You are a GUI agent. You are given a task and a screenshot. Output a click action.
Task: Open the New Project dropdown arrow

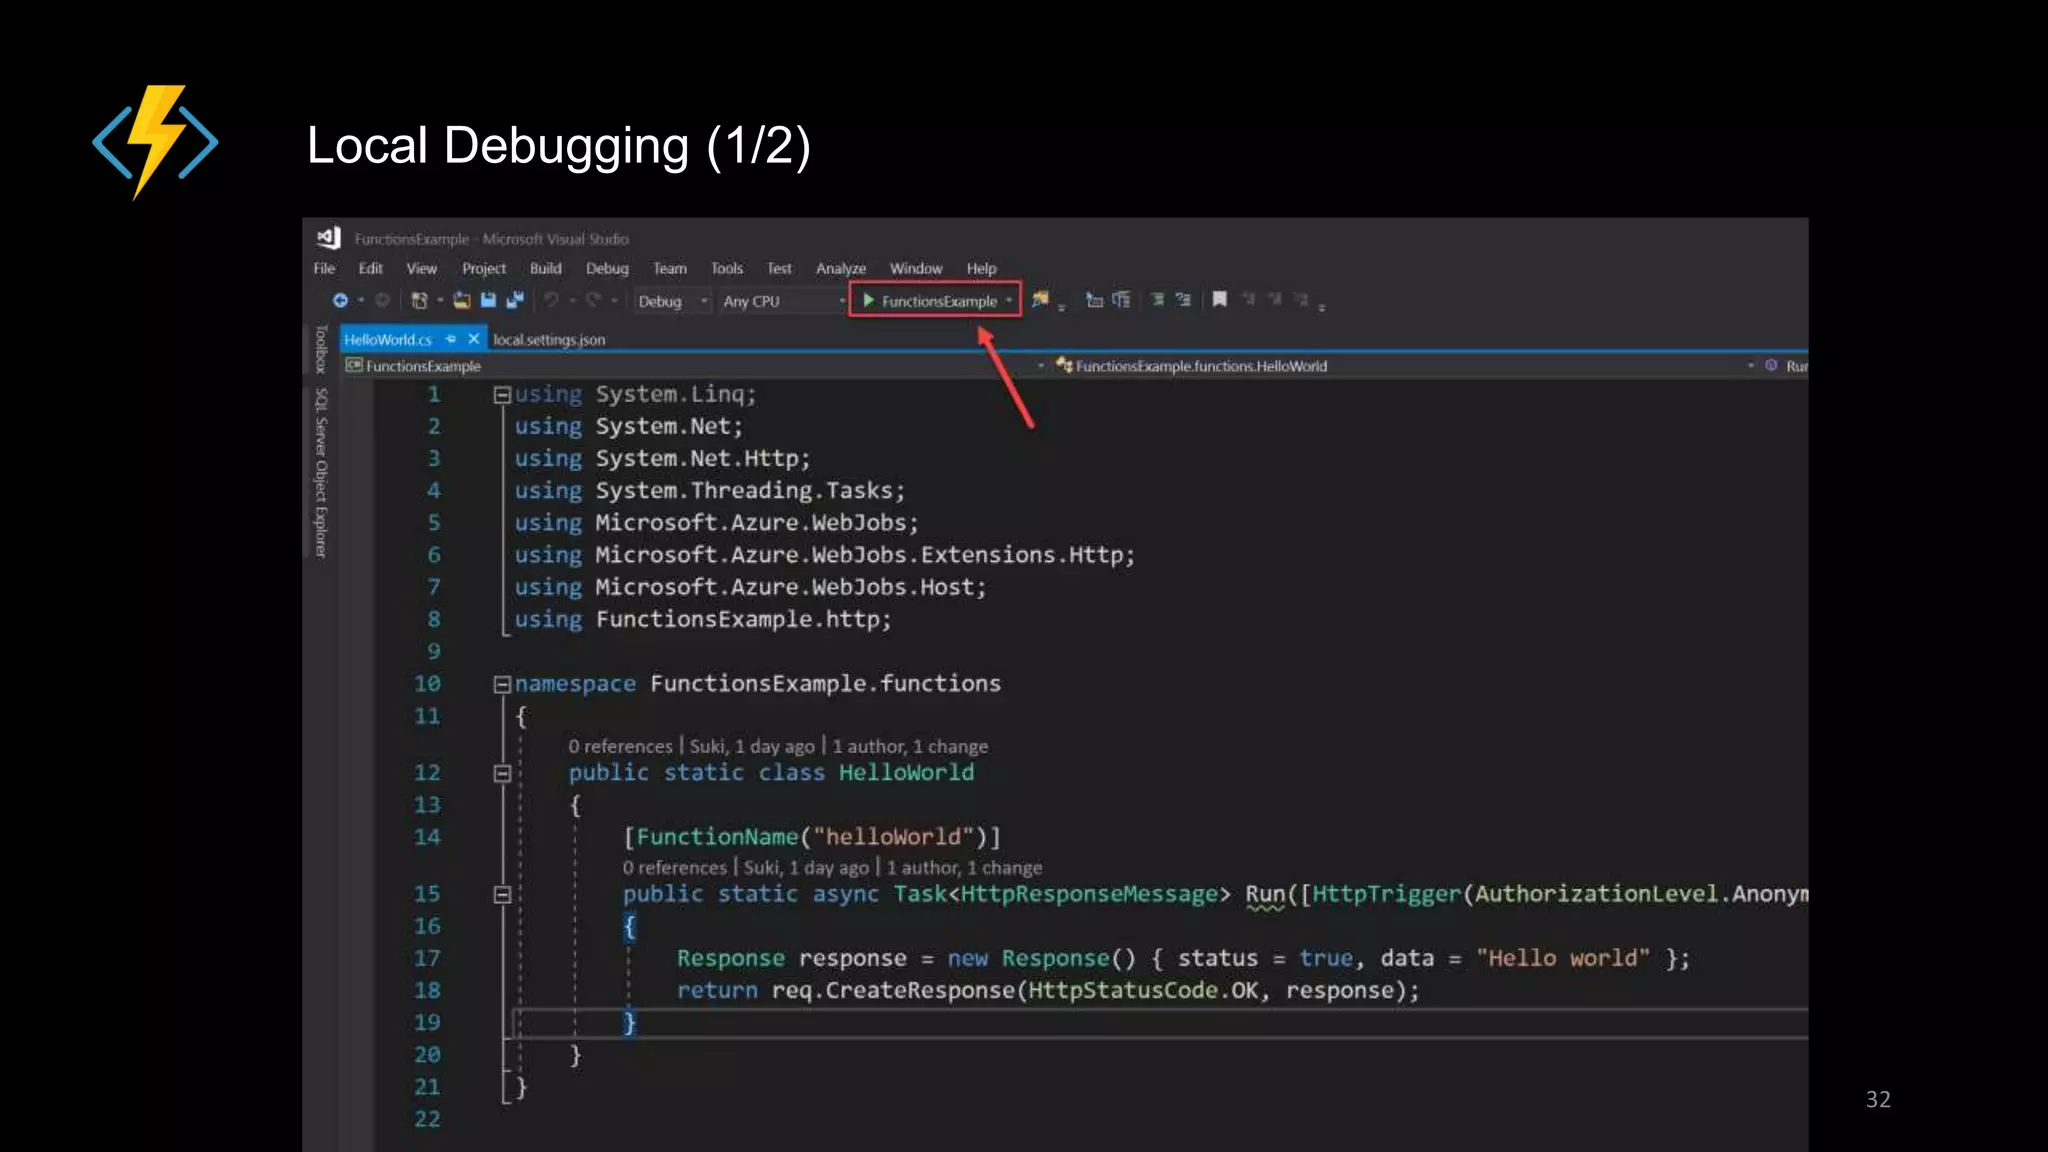pyautogui.click(x=440, y=300)
